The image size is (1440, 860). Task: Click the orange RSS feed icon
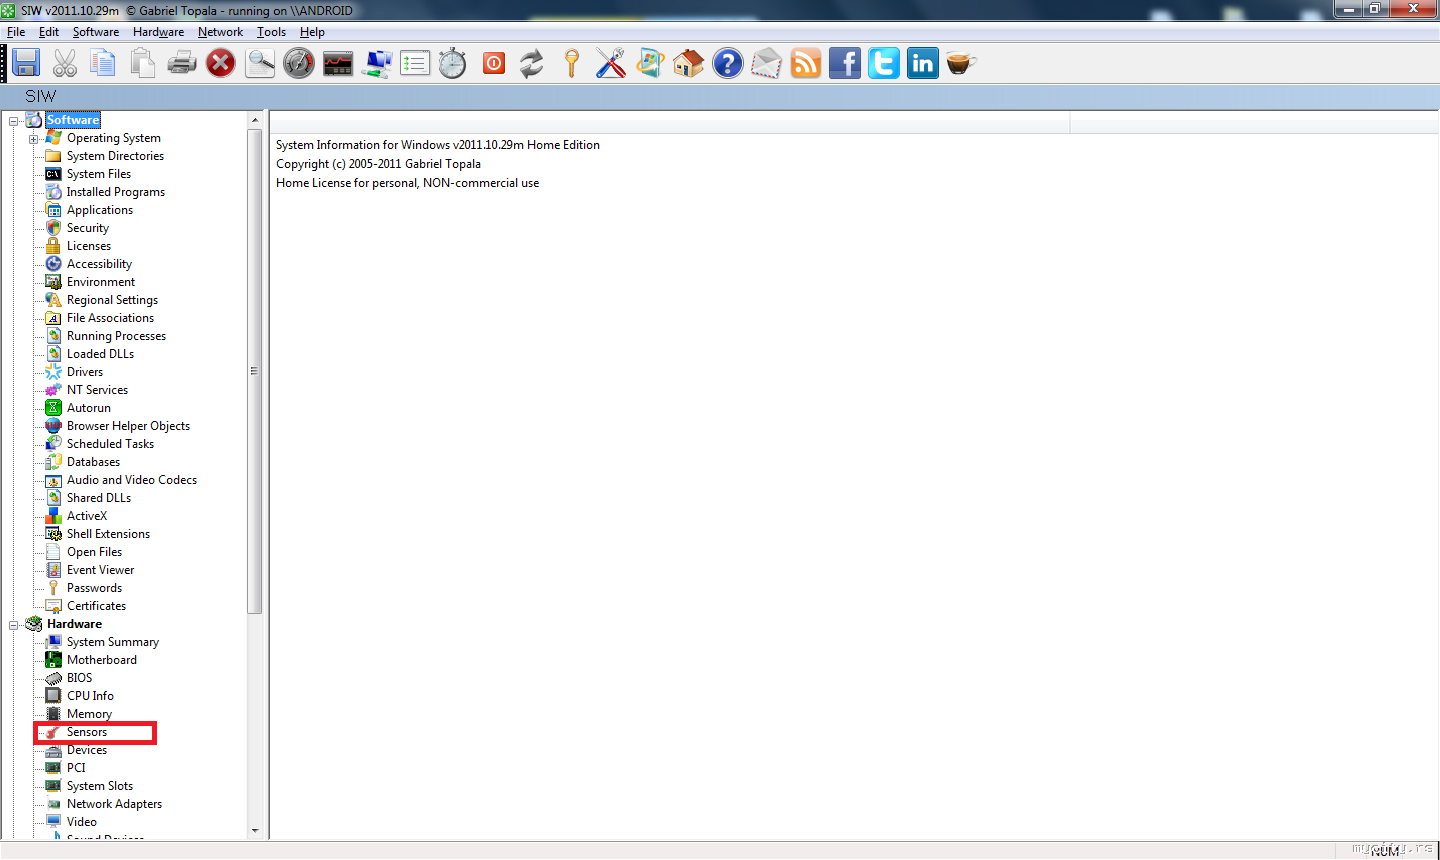click(x=806, y=63)
